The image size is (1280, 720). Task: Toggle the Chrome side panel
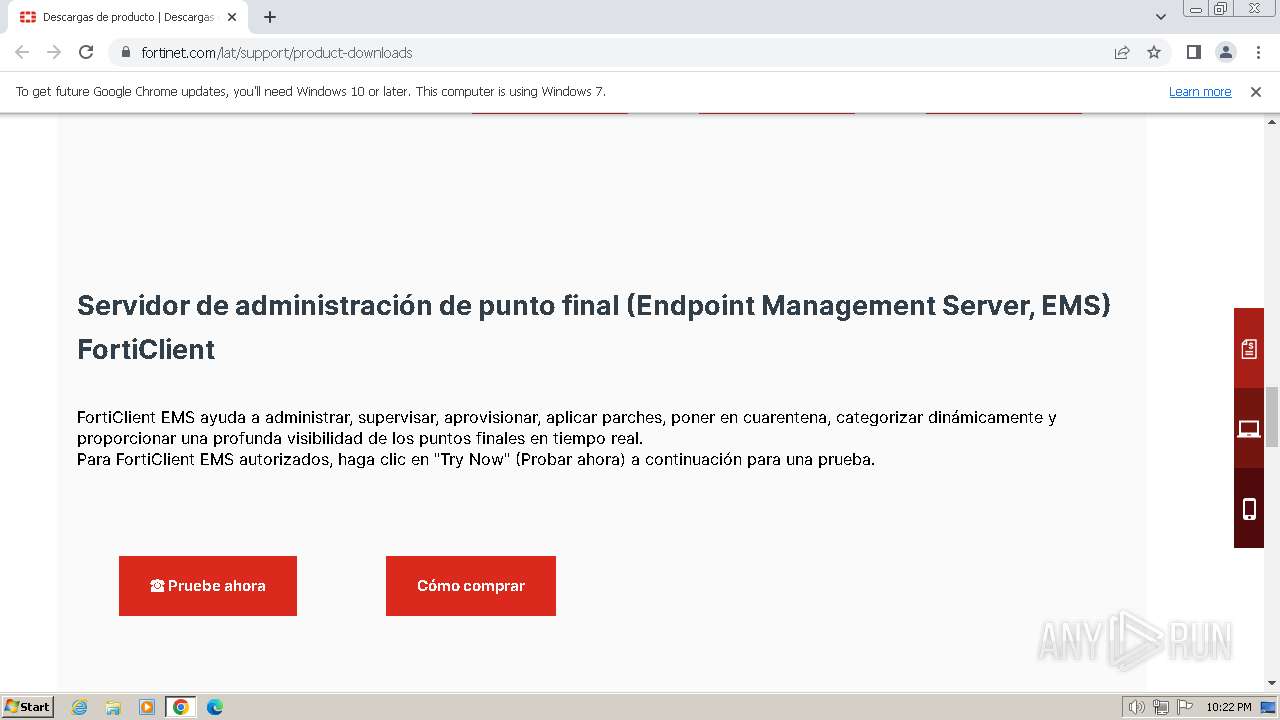[1193, 52]
